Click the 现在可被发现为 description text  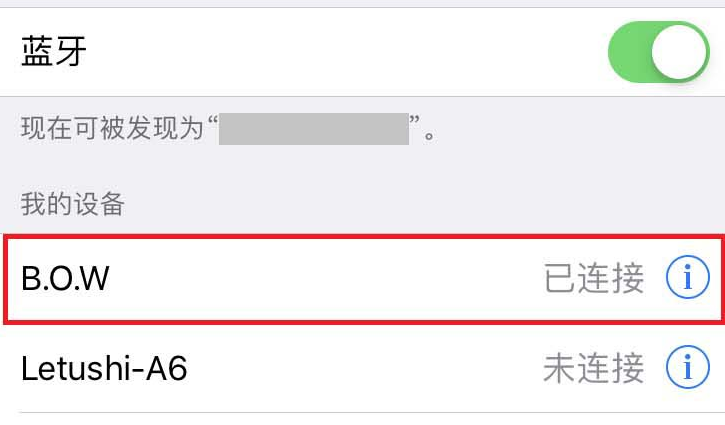(x=112, y=128)
